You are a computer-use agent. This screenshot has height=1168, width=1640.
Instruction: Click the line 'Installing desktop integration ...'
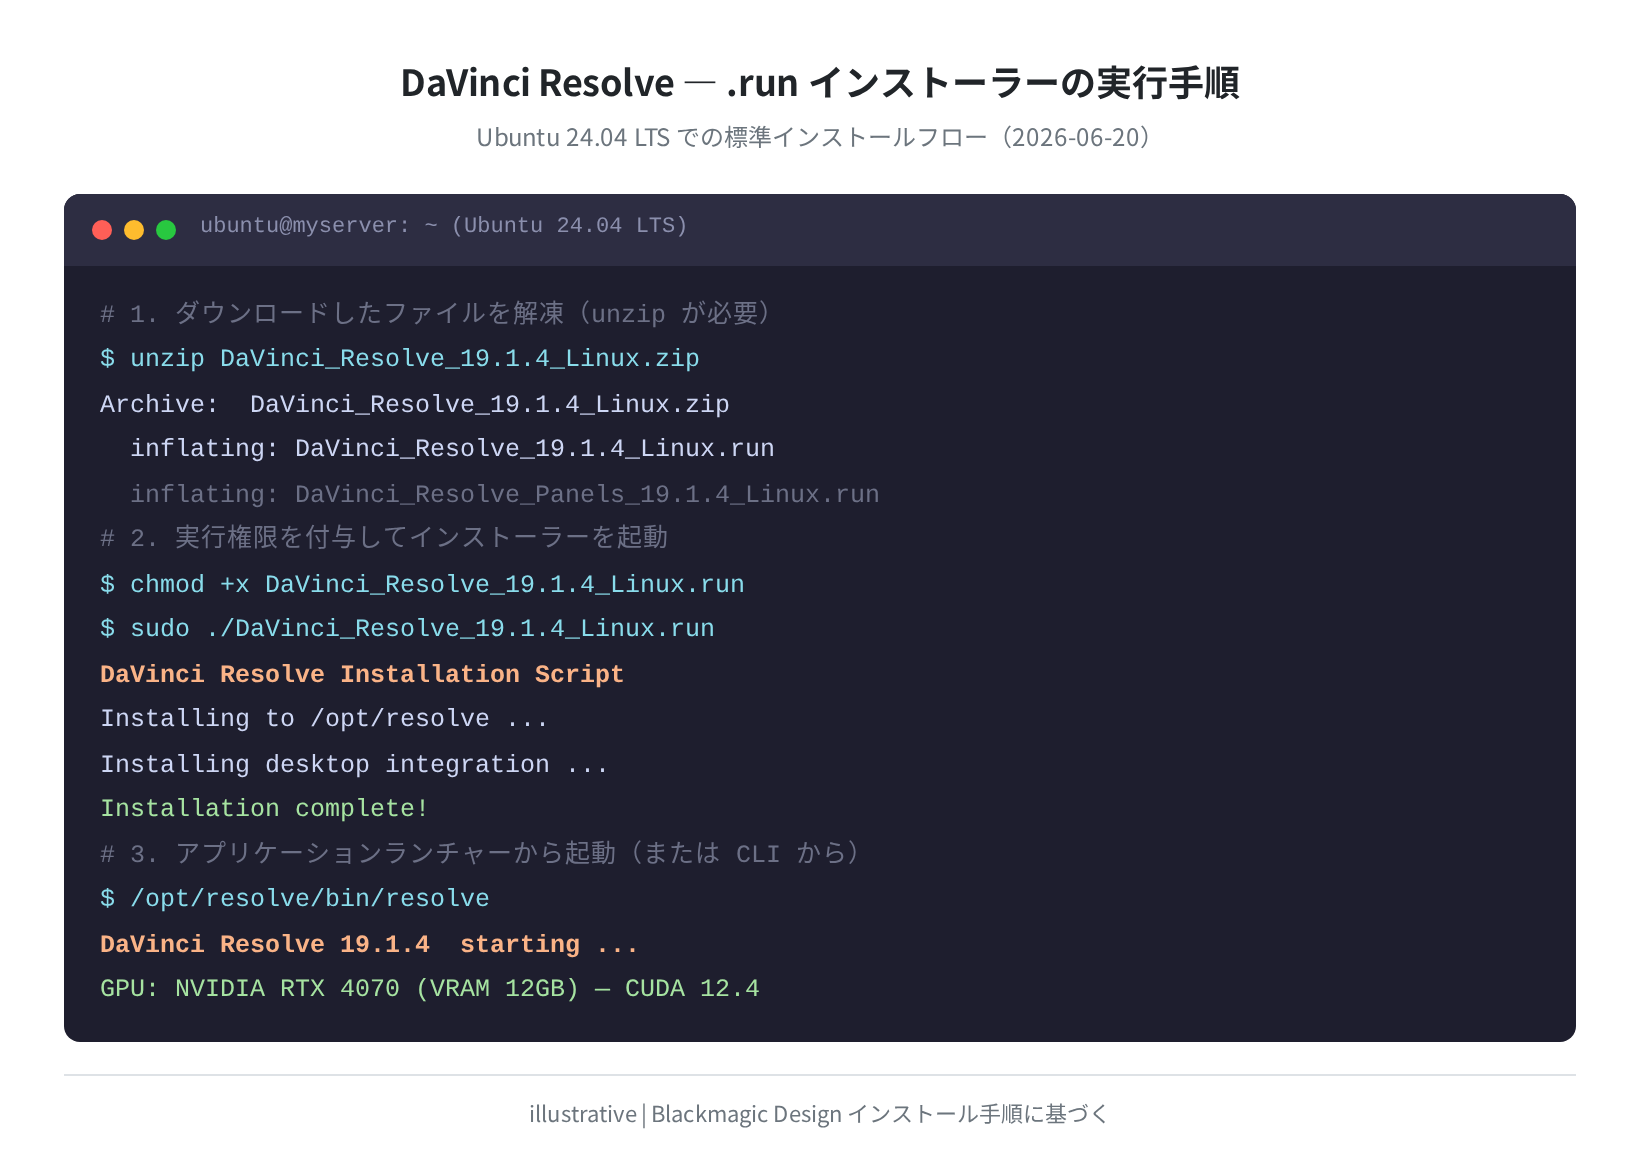pyautogui.click(x=354, y=764)
